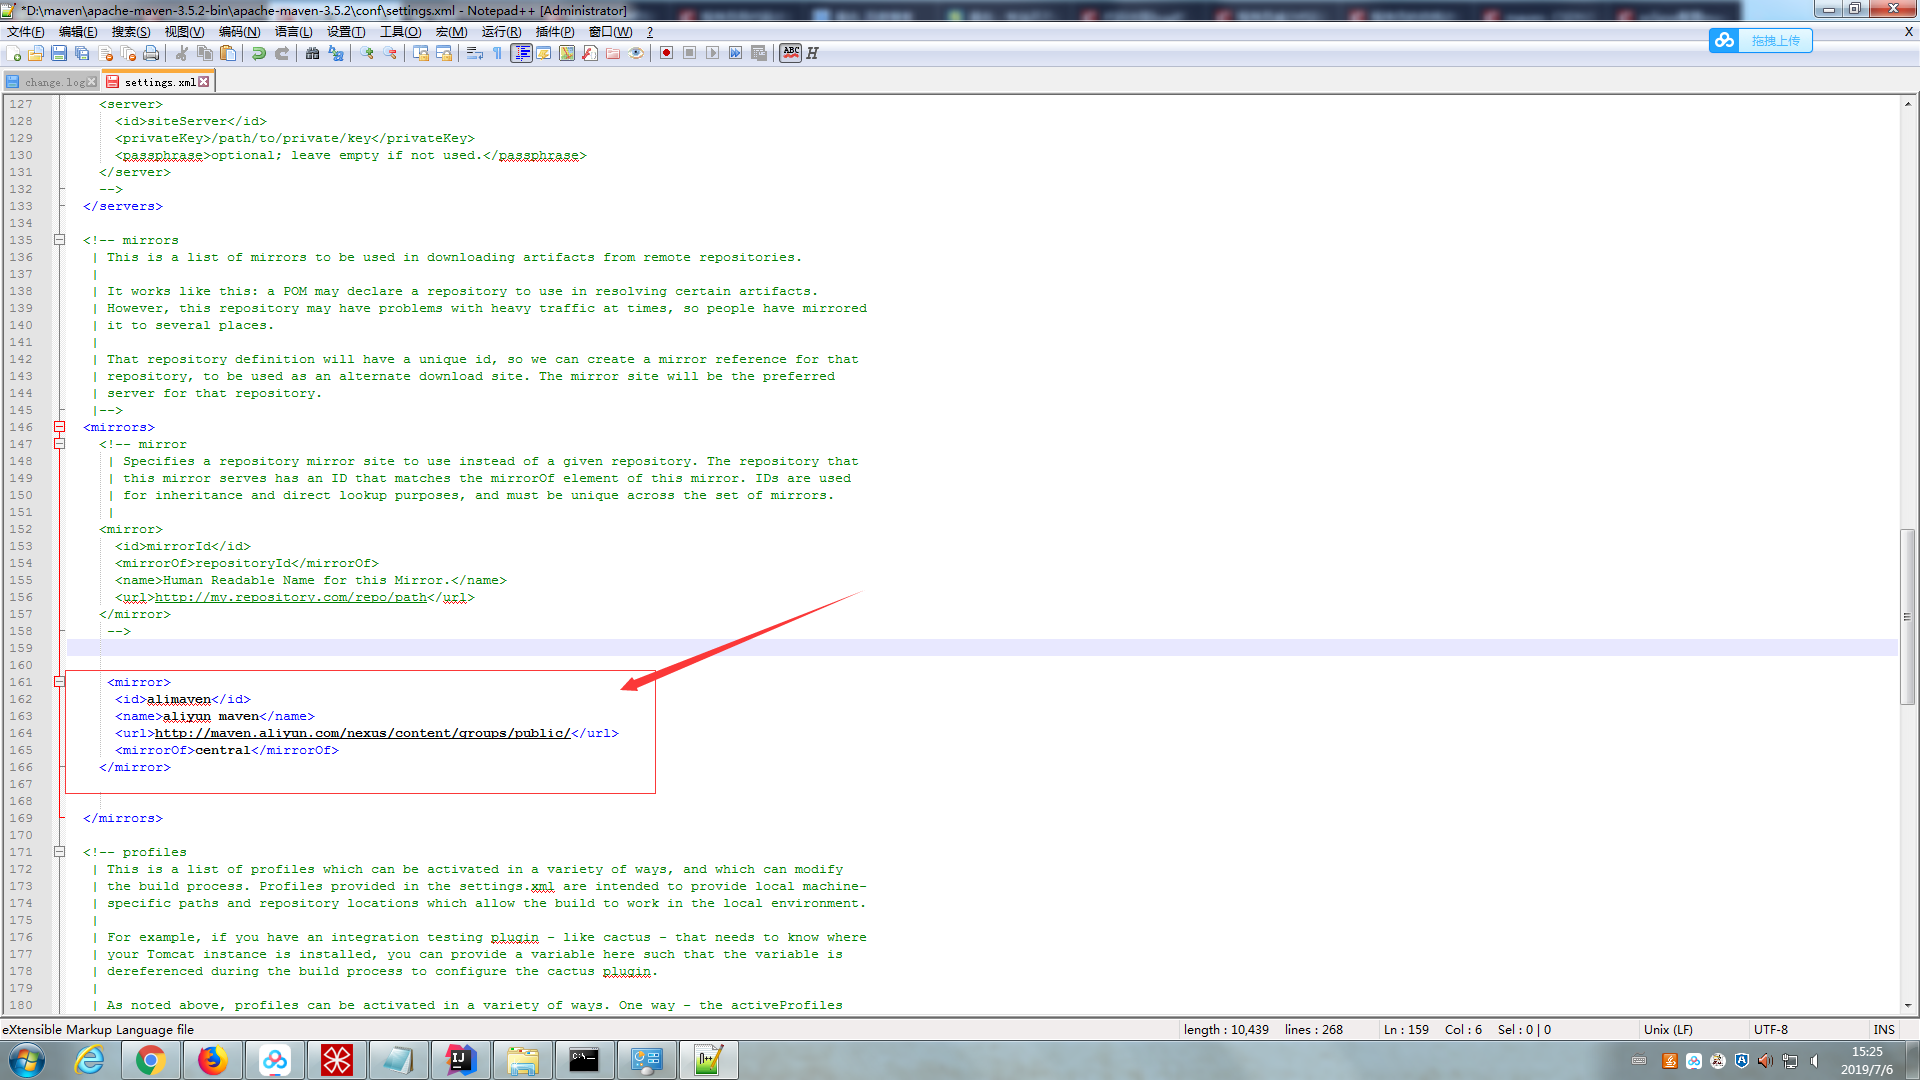Screen dimensions: 1920x1080
Task: Collapse the mirrors fold marker at line 146
Action: tap(60, 427)
